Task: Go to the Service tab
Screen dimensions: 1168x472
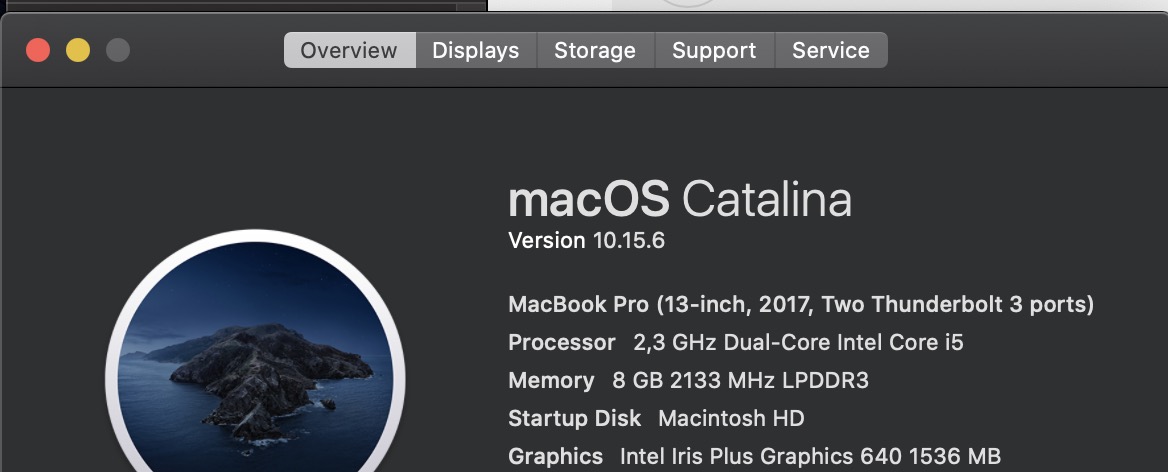Action: coord(830,50)
